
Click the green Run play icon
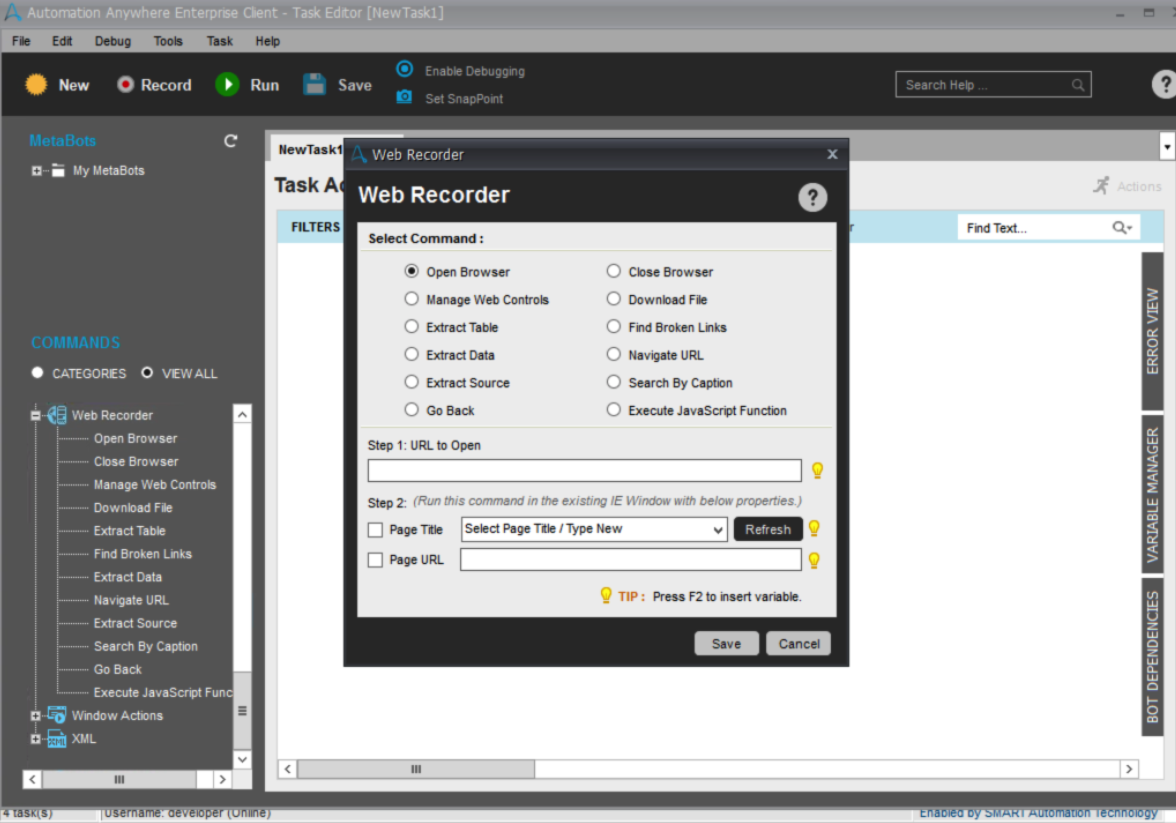[227, 85]
